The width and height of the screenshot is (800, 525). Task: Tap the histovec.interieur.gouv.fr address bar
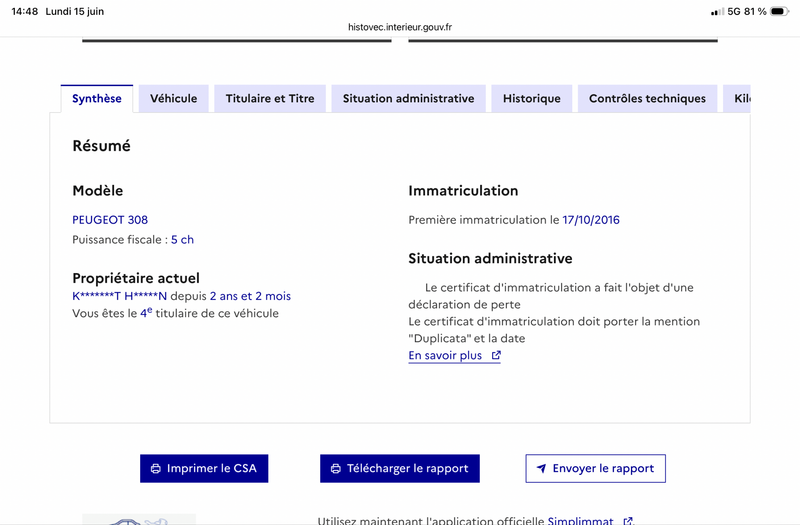coord(400,27)
